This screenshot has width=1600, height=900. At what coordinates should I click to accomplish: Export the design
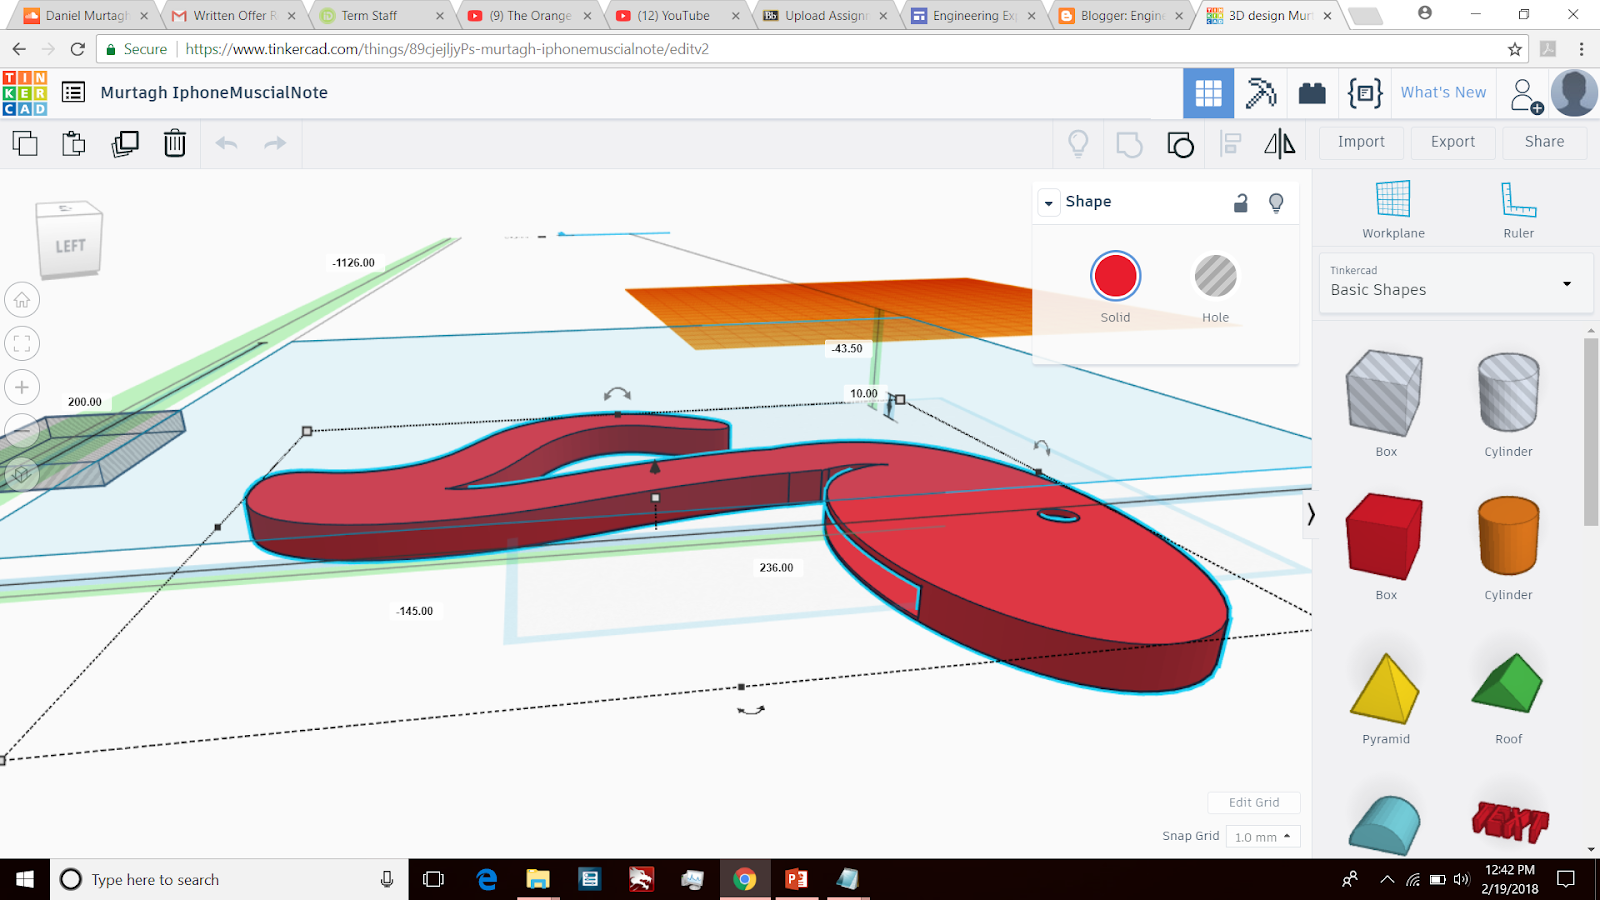1452,142
